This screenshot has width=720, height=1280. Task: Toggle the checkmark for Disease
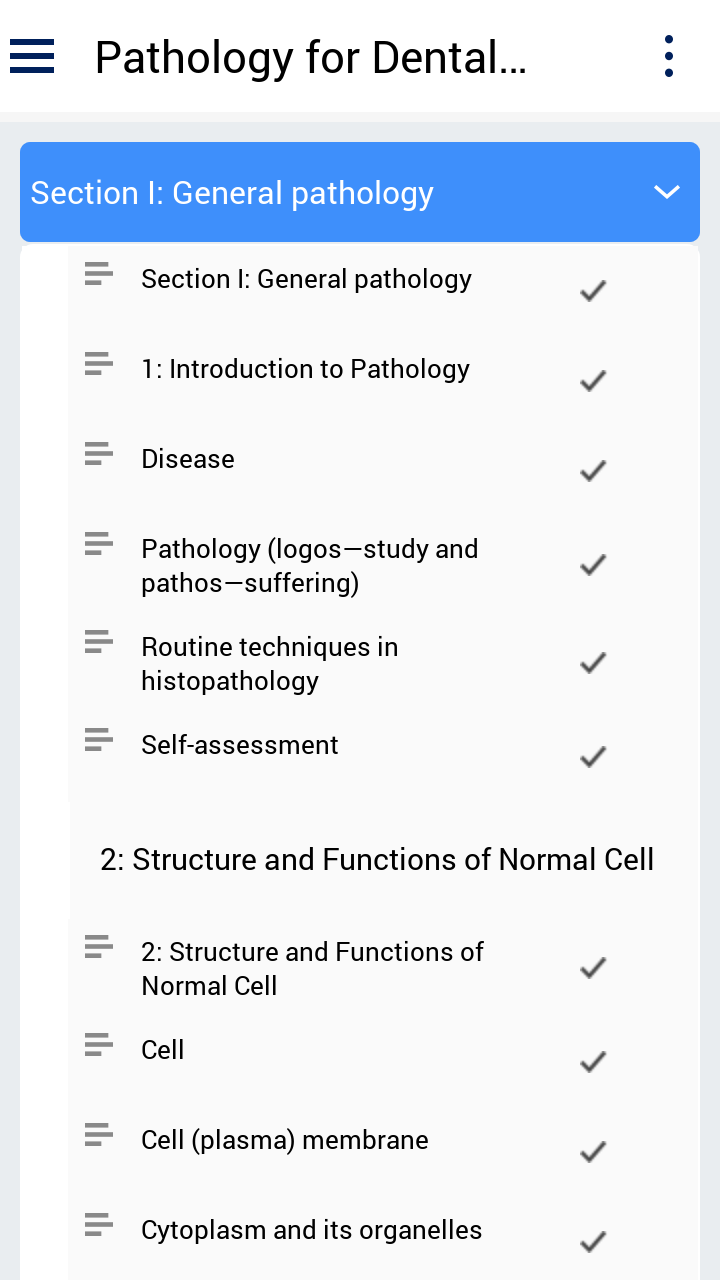click(593, 471)
